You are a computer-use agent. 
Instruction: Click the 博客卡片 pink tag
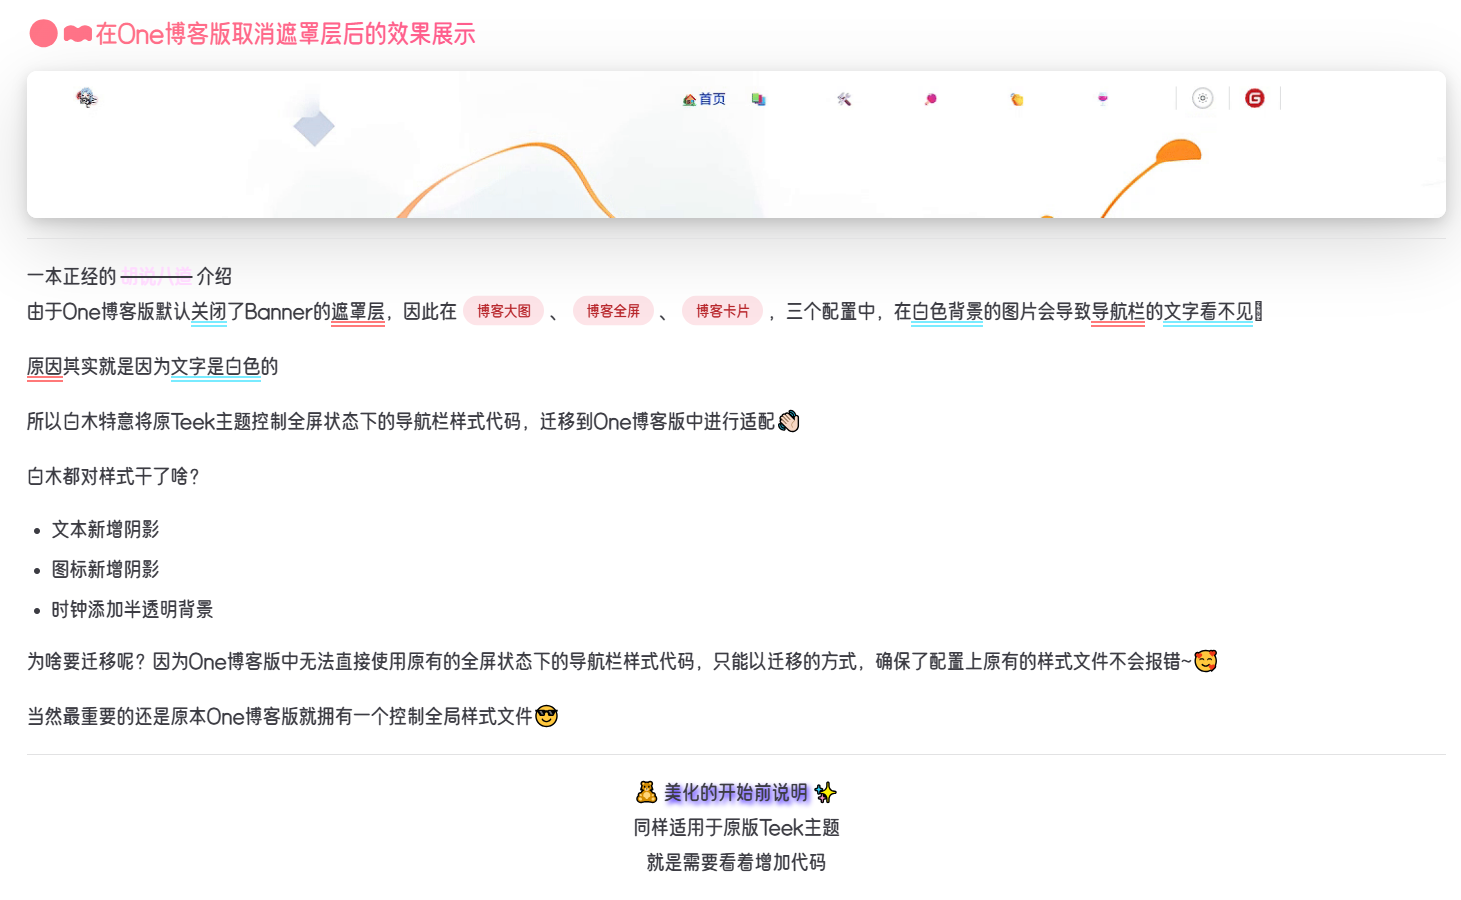click(x=722, y=311)
